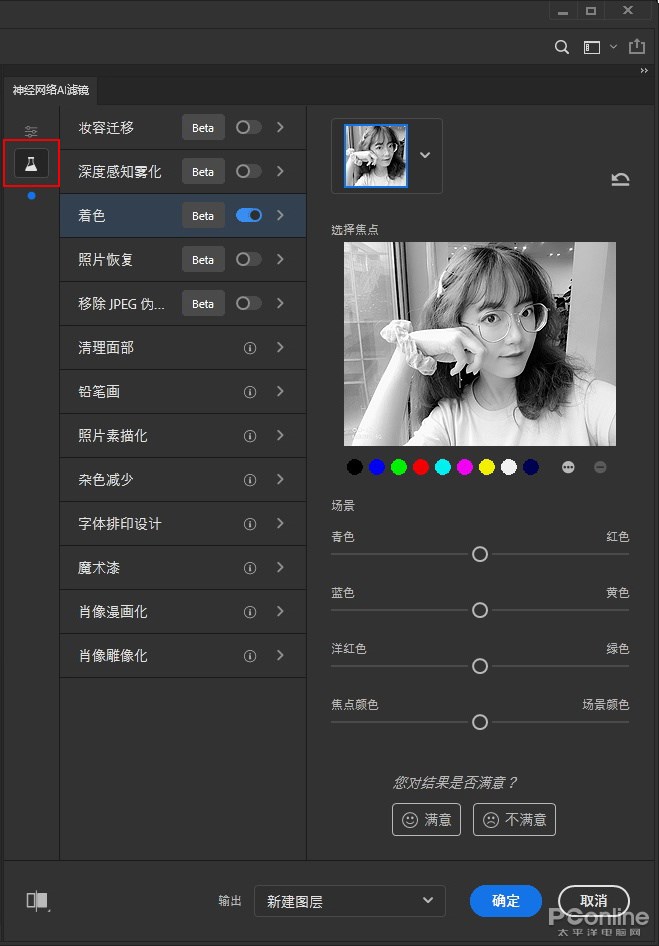Click the info icon for 清理面部
The image size is (659, 946).
250,348
